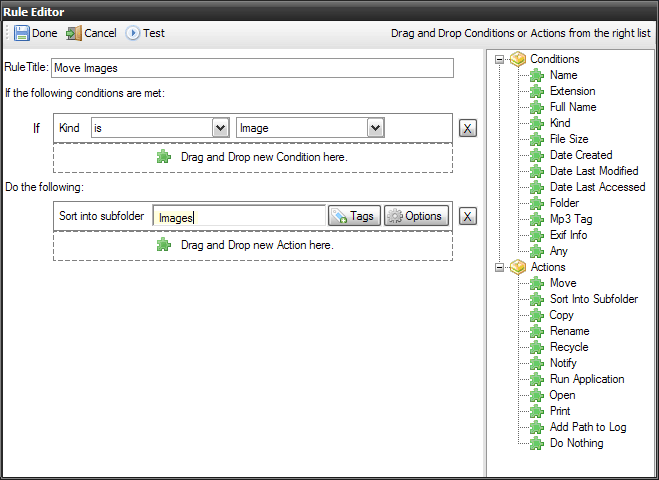Select the Open action in tree
This screenshot has height=480, width=659.
pyautogui.click(x=562, y=396)
